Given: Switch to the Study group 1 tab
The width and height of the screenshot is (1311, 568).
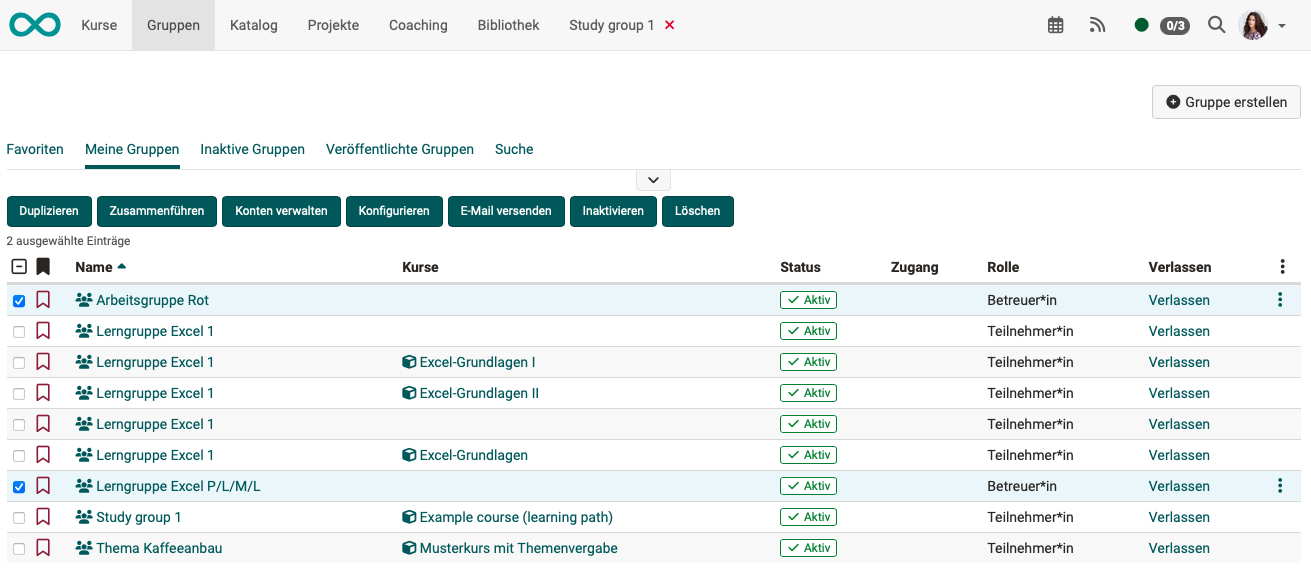Looking at the screenshot, I should coord(612,25).
